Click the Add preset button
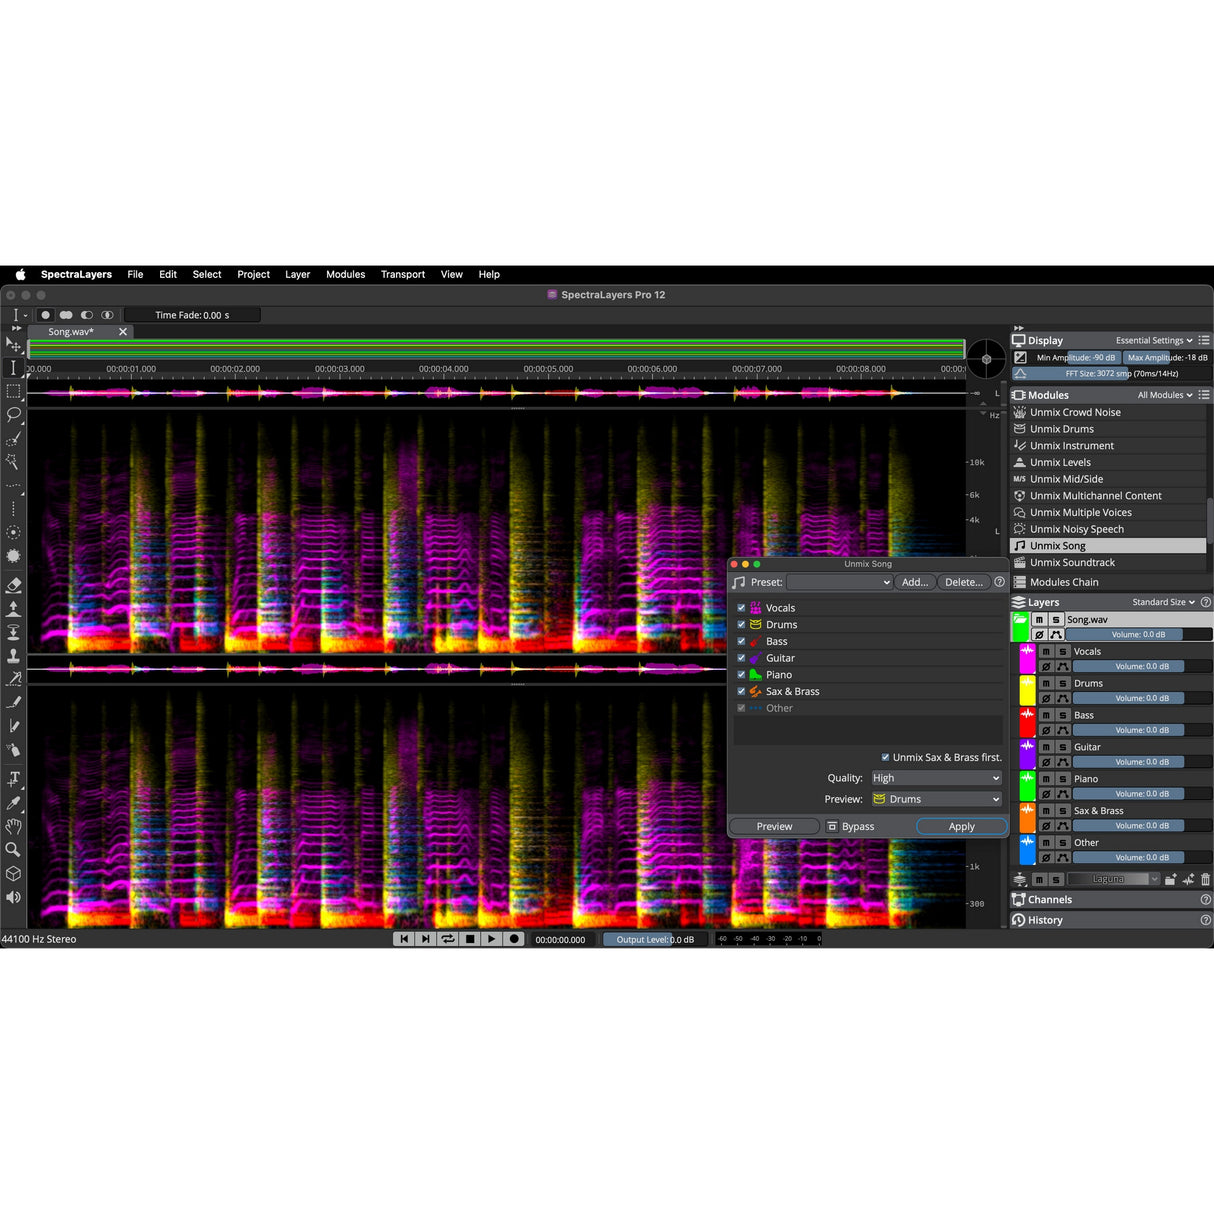 point(913,581)
